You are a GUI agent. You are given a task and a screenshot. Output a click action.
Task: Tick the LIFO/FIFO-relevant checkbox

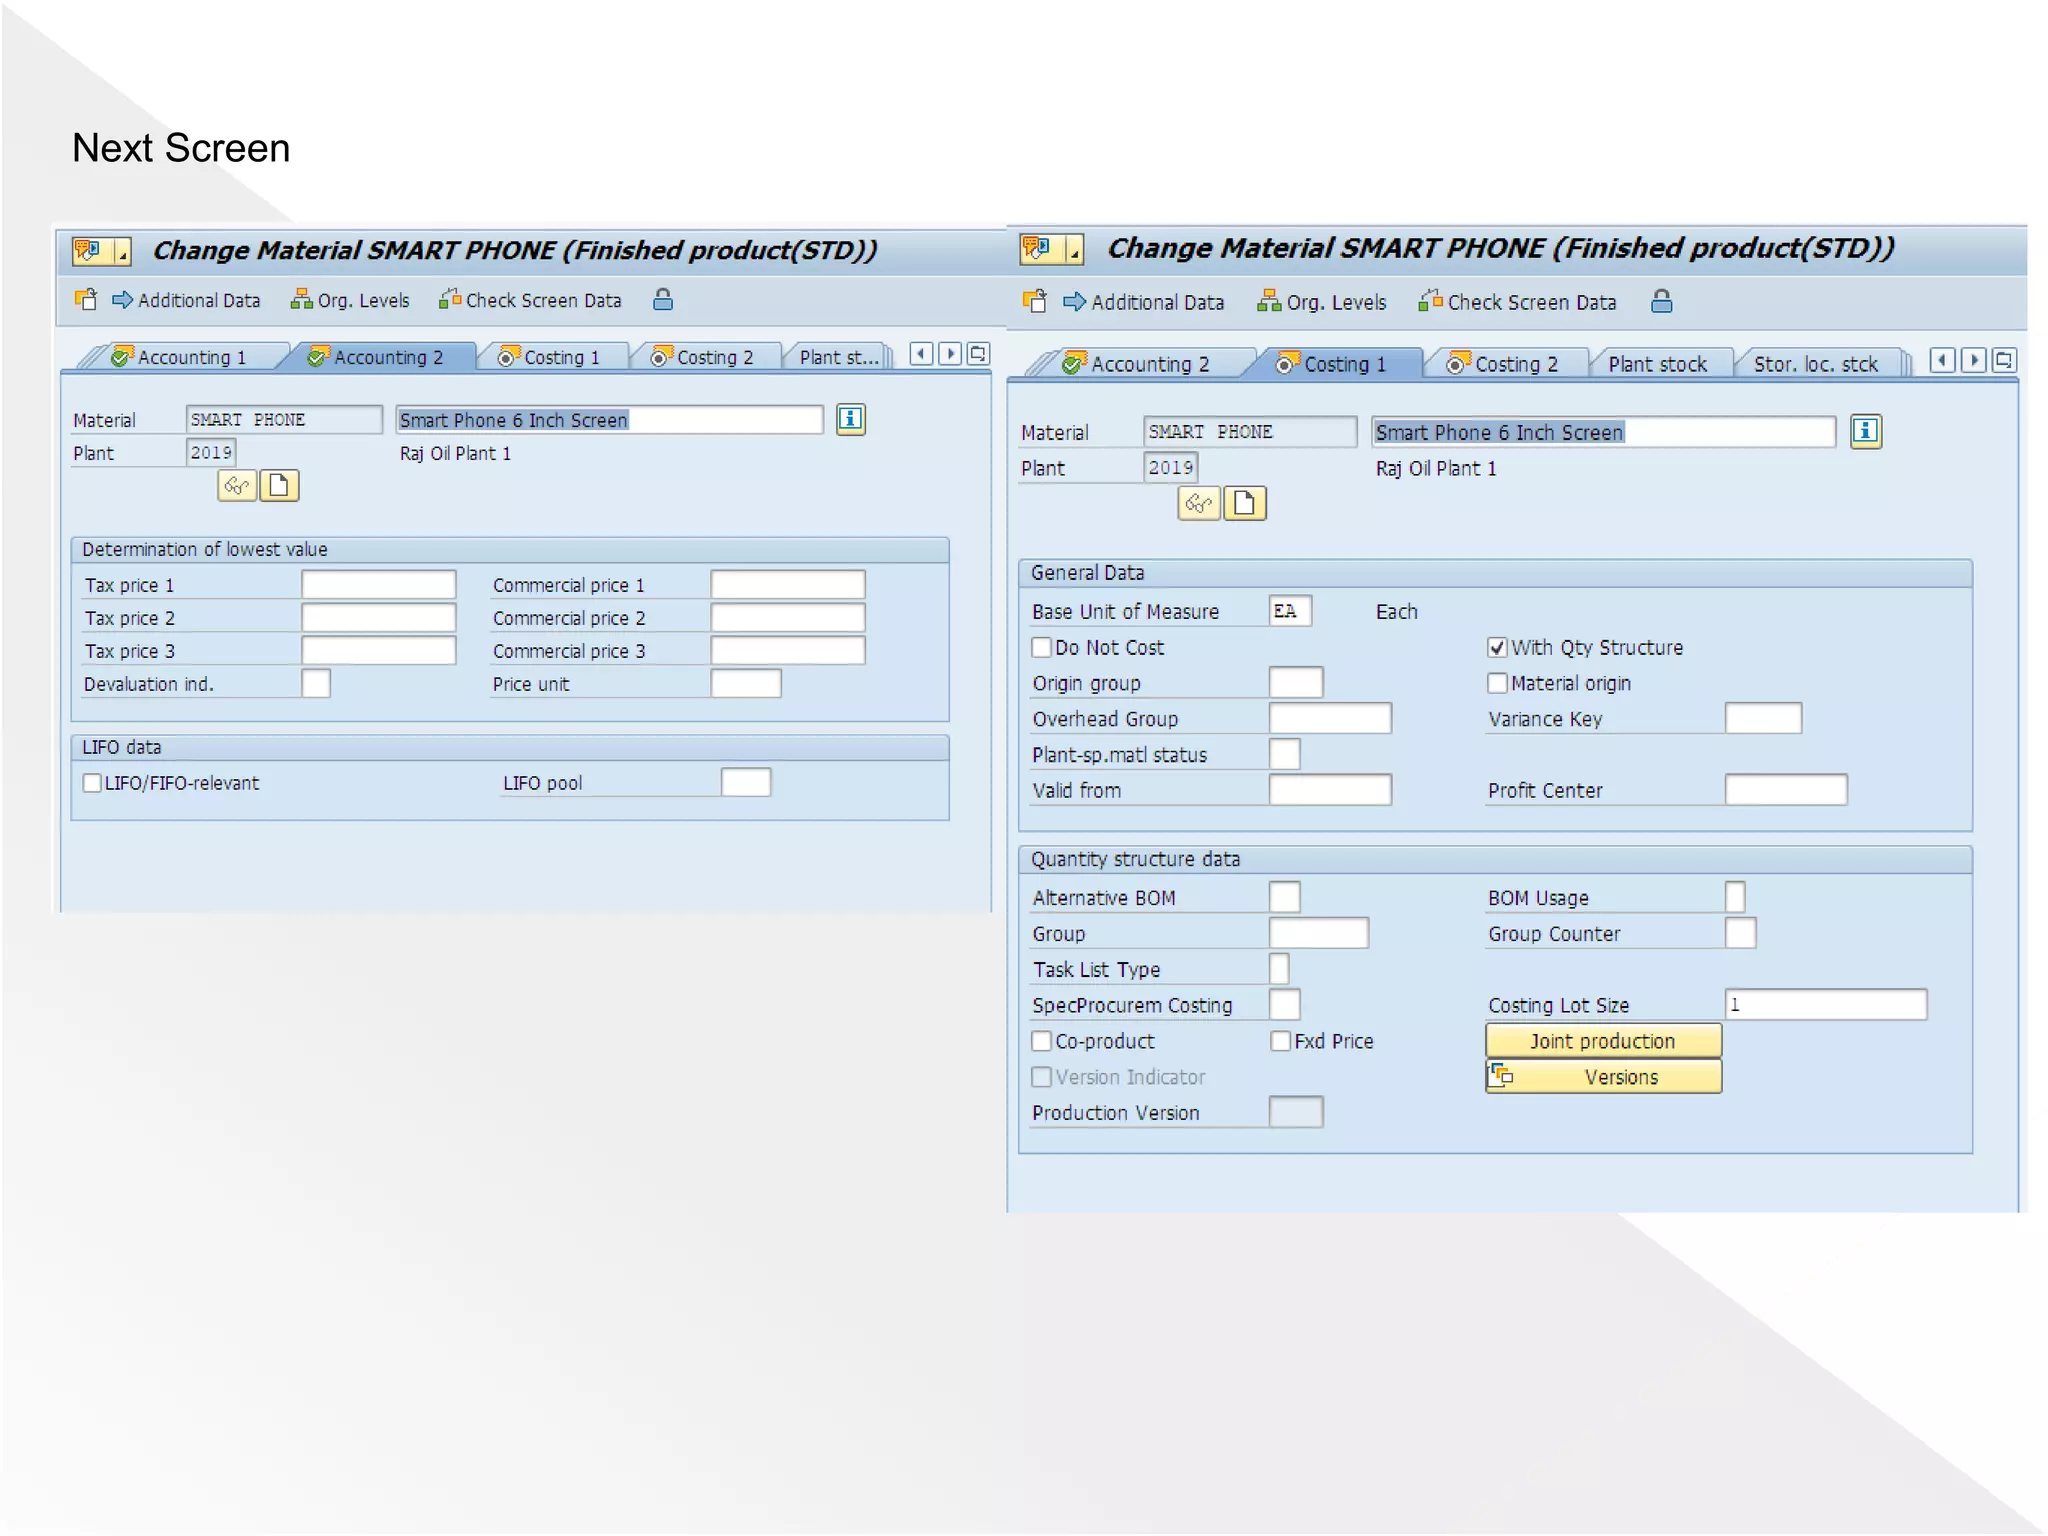tap(92, 783)
